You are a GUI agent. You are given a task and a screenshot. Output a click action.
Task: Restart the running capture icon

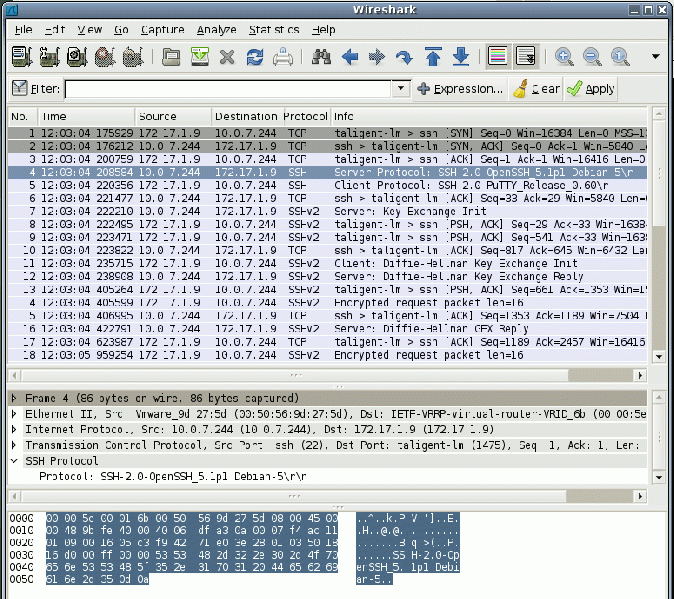point(133,57)
